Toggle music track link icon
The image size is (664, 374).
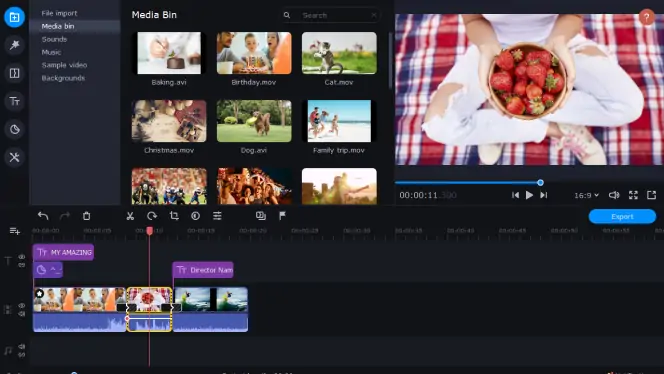coord(22,355)
